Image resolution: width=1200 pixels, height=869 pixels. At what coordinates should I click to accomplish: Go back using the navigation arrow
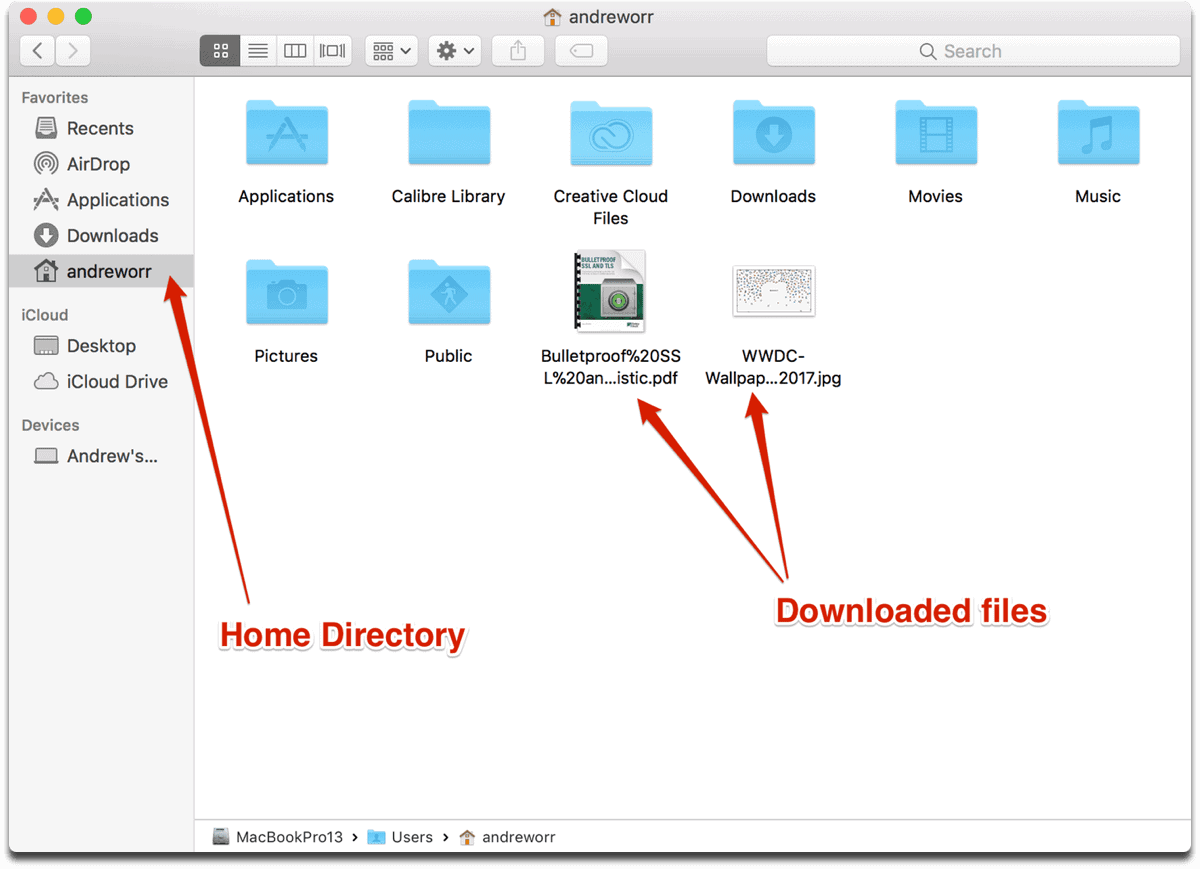point(37,50)
